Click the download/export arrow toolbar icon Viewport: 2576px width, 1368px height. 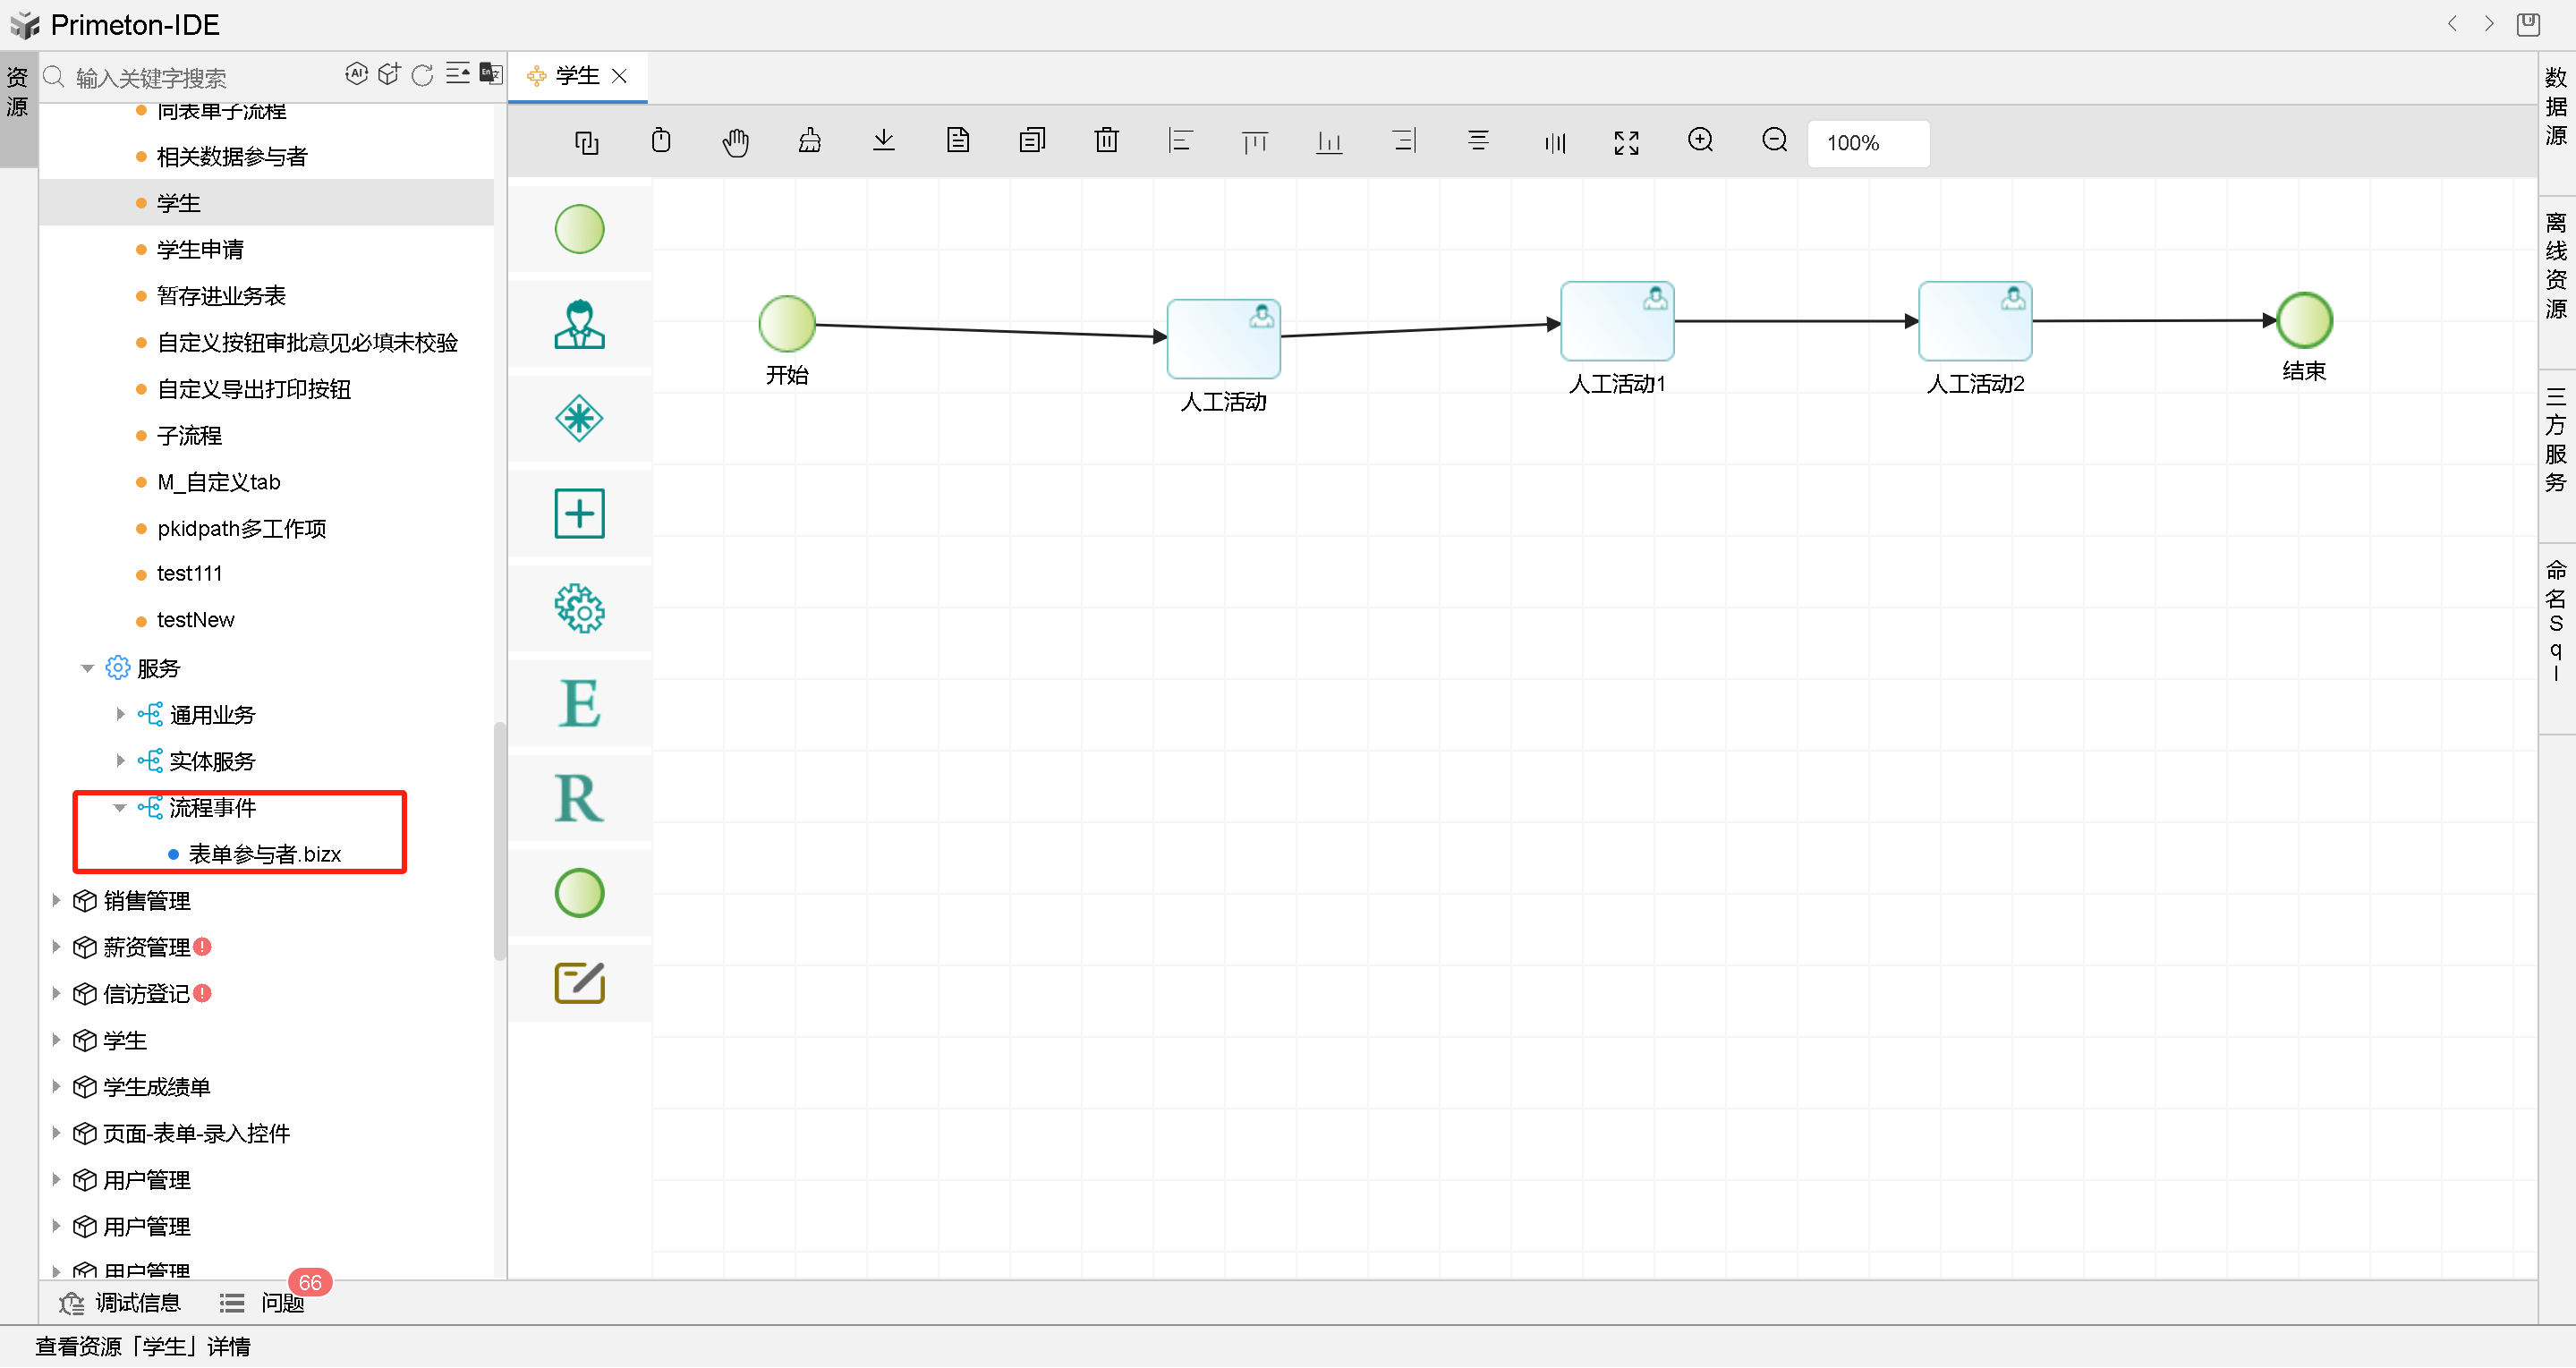[883, 141]
